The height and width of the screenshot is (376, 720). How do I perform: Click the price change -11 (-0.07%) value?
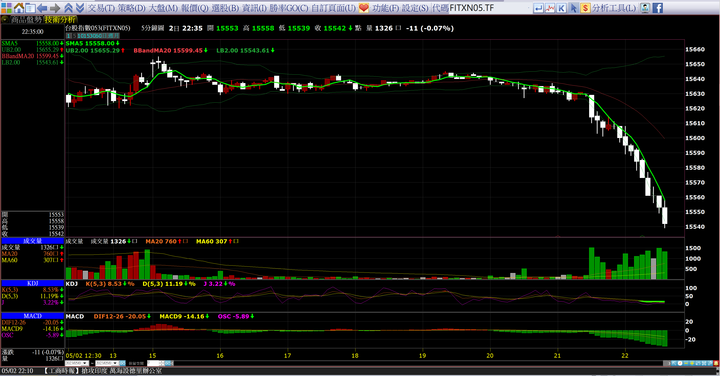coord(430,28)
